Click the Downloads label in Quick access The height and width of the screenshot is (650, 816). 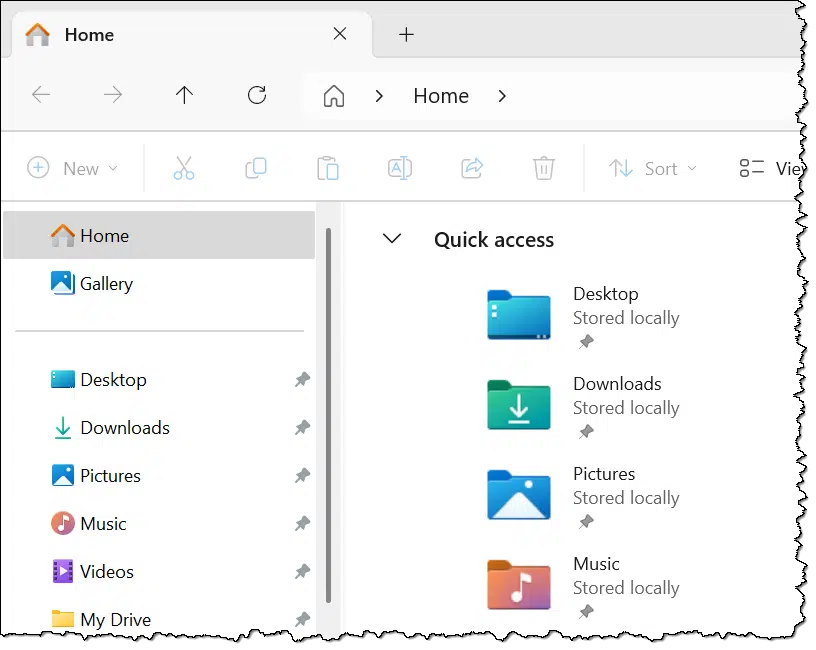point(617,384)
